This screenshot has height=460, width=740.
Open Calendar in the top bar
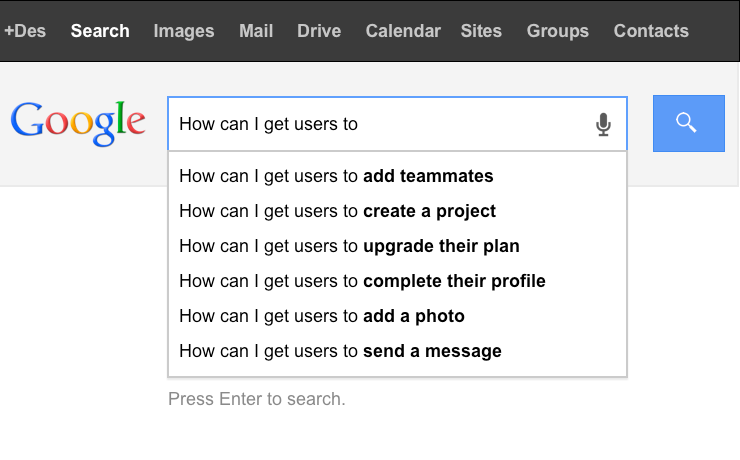(x=403, y=31)
